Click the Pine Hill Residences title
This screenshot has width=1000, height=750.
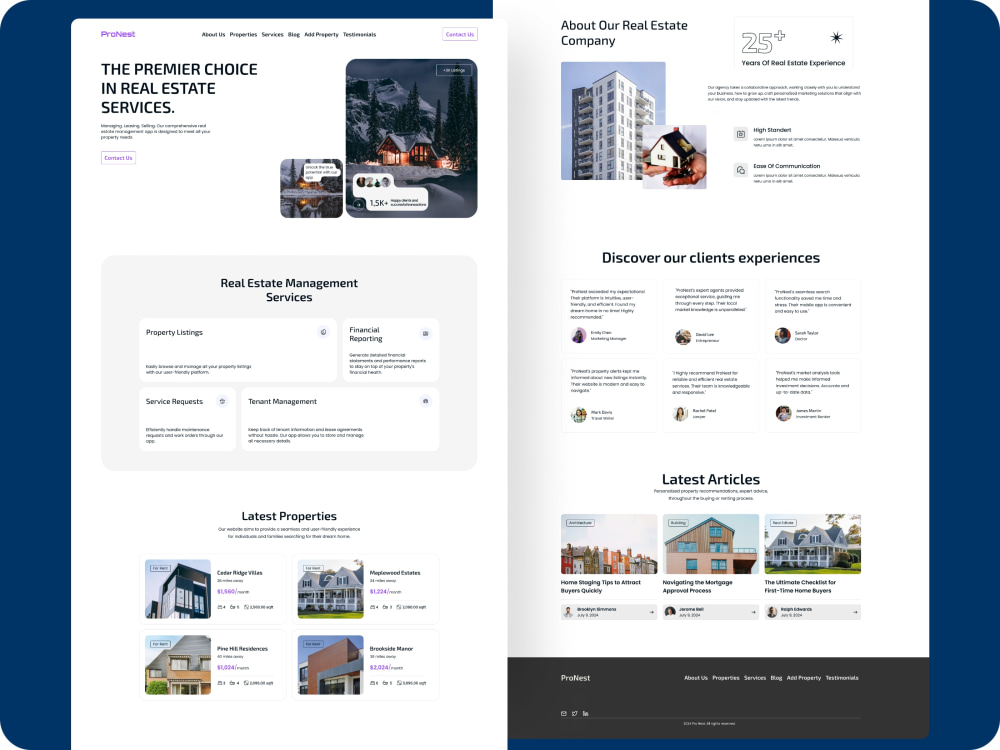(242, 649)
